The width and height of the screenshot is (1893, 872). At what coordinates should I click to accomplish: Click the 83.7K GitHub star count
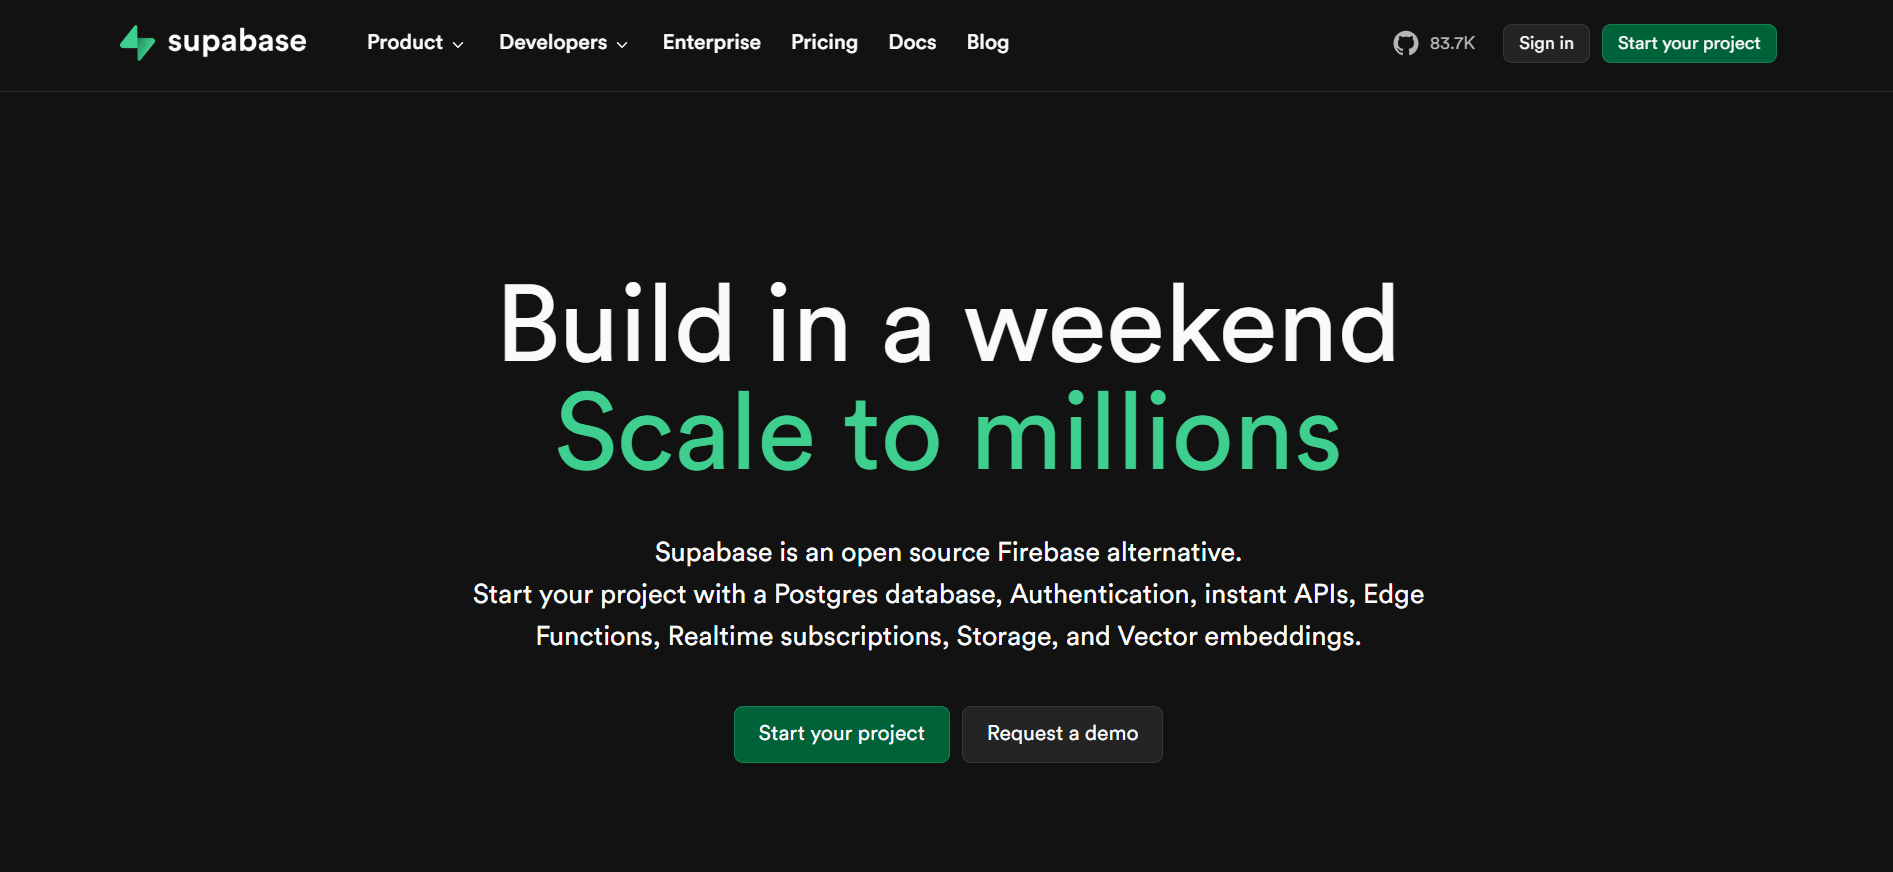tap(1452, 43)
